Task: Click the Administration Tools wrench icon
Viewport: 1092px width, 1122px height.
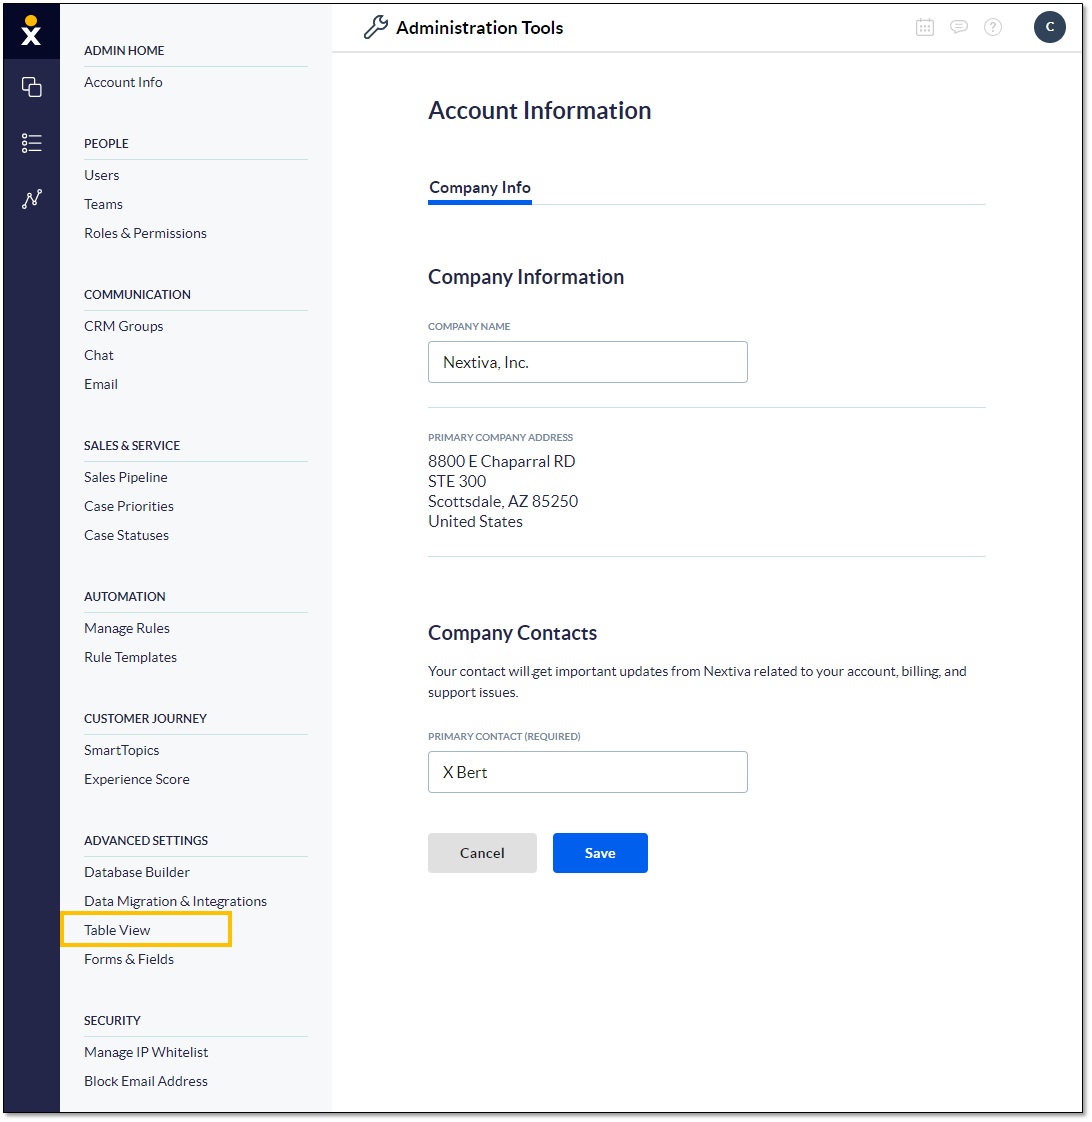Action: (376, 27)
